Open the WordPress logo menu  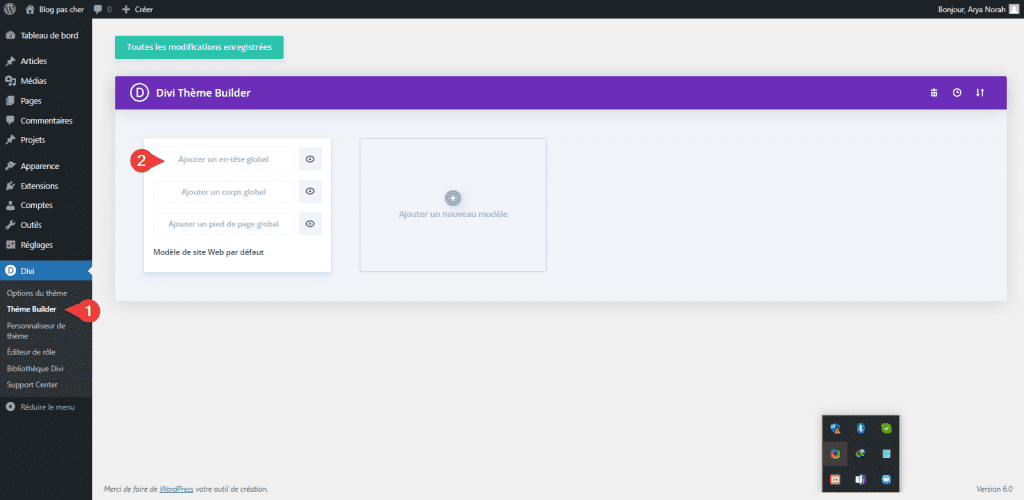[x=10, y=9]
